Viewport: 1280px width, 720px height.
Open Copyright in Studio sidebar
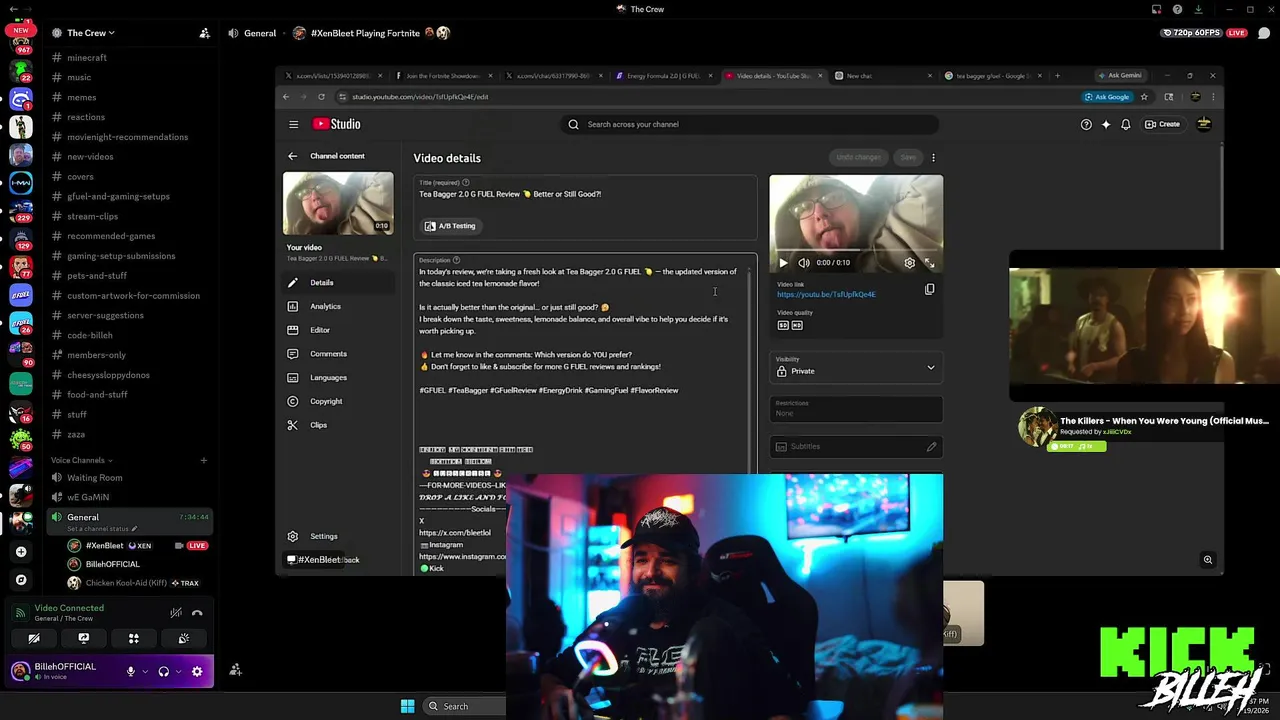click(338, 401)
